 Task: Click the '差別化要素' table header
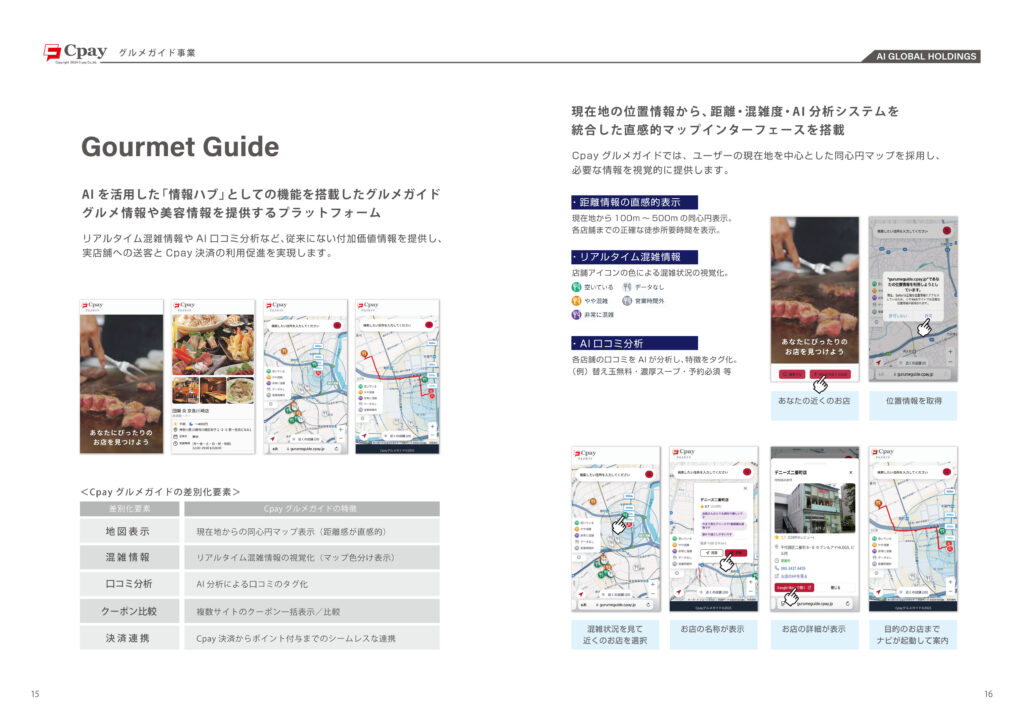pyautogui.click(x=129, y=509)
